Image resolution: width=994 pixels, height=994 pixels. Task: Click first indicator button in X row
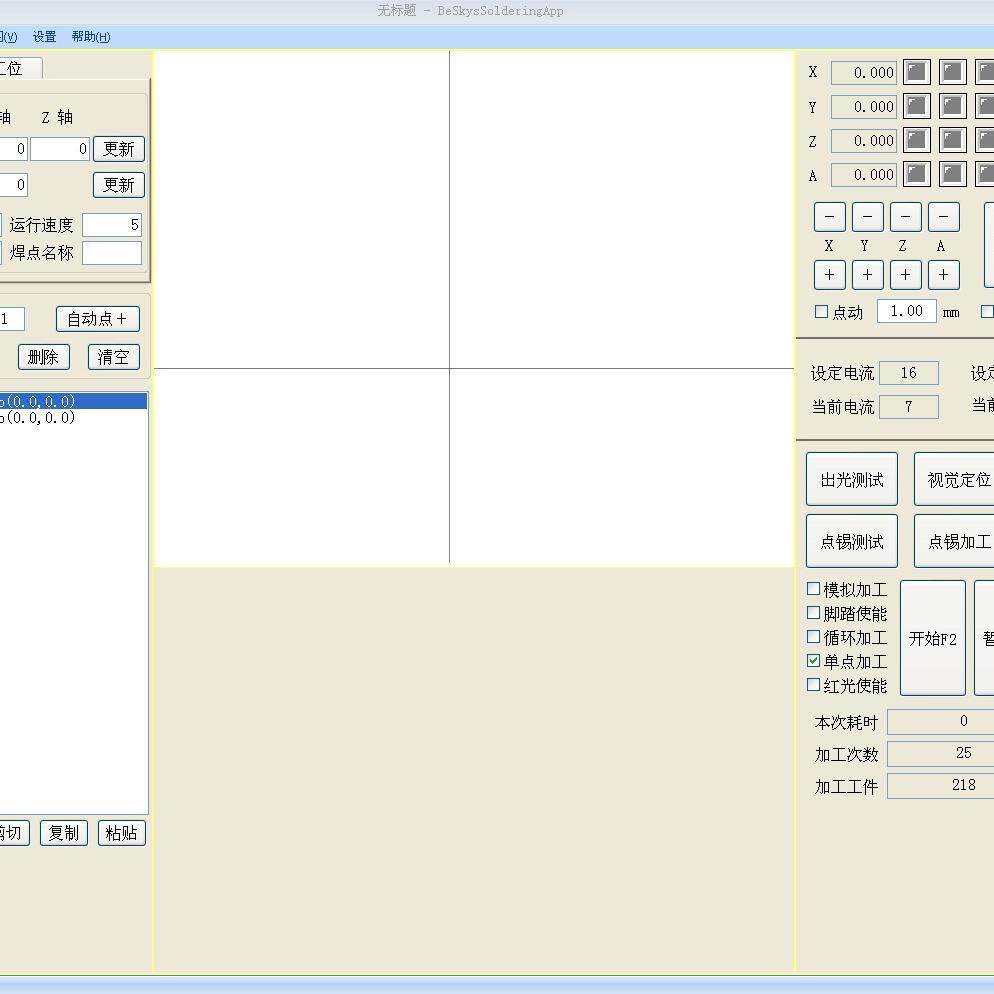[x=916, y=72]
